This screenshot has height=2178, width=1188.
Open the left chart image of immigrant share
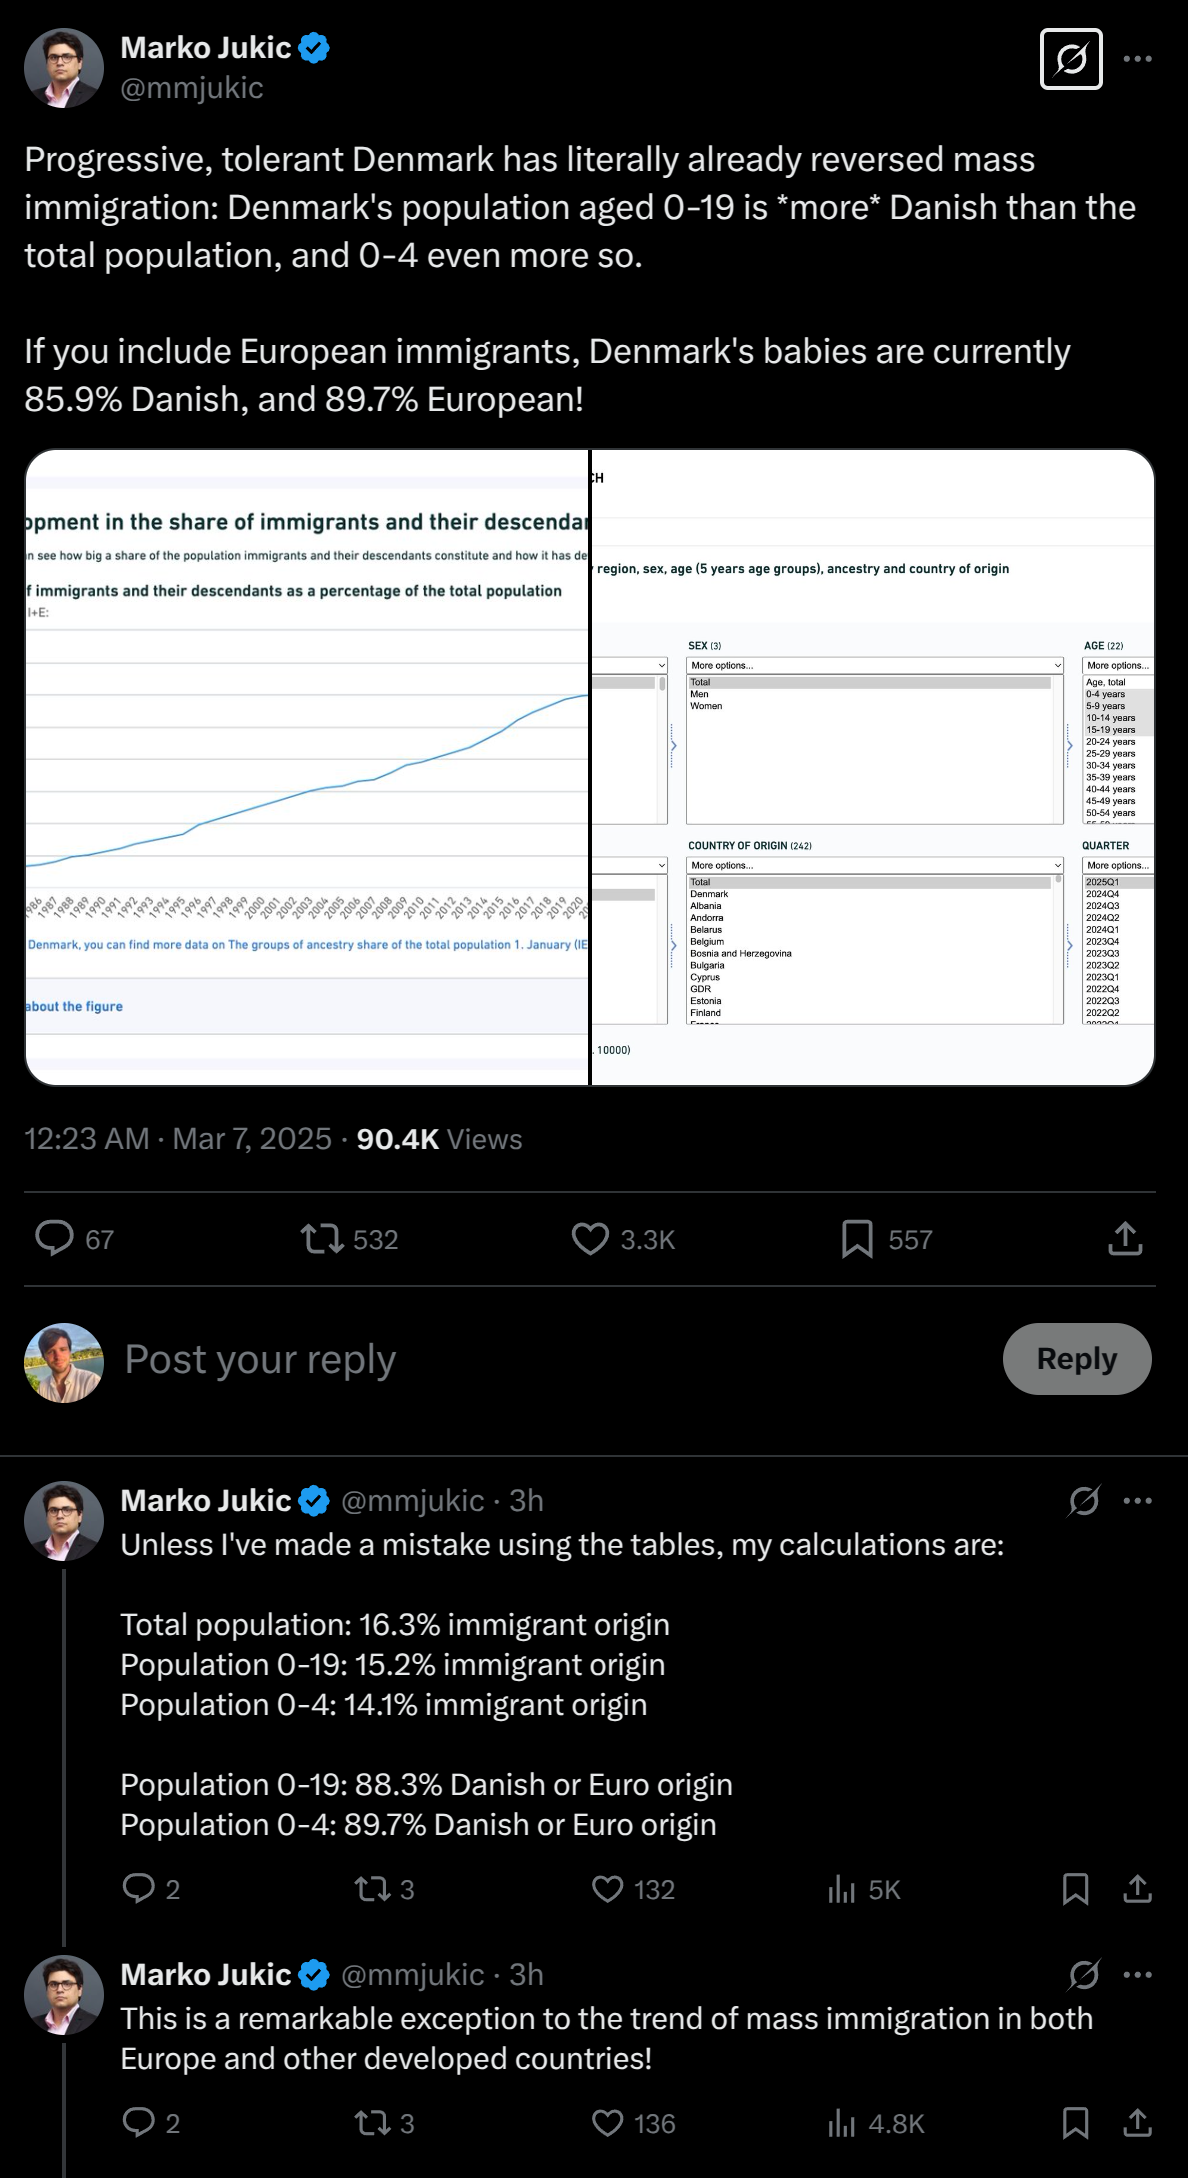tap(307, 767)
